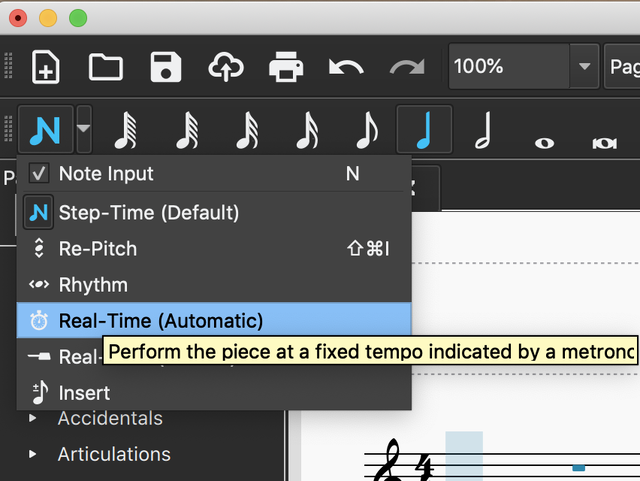Print the score using the printer icon
Viewport: 640px width, 481px height.
point(286,67)
